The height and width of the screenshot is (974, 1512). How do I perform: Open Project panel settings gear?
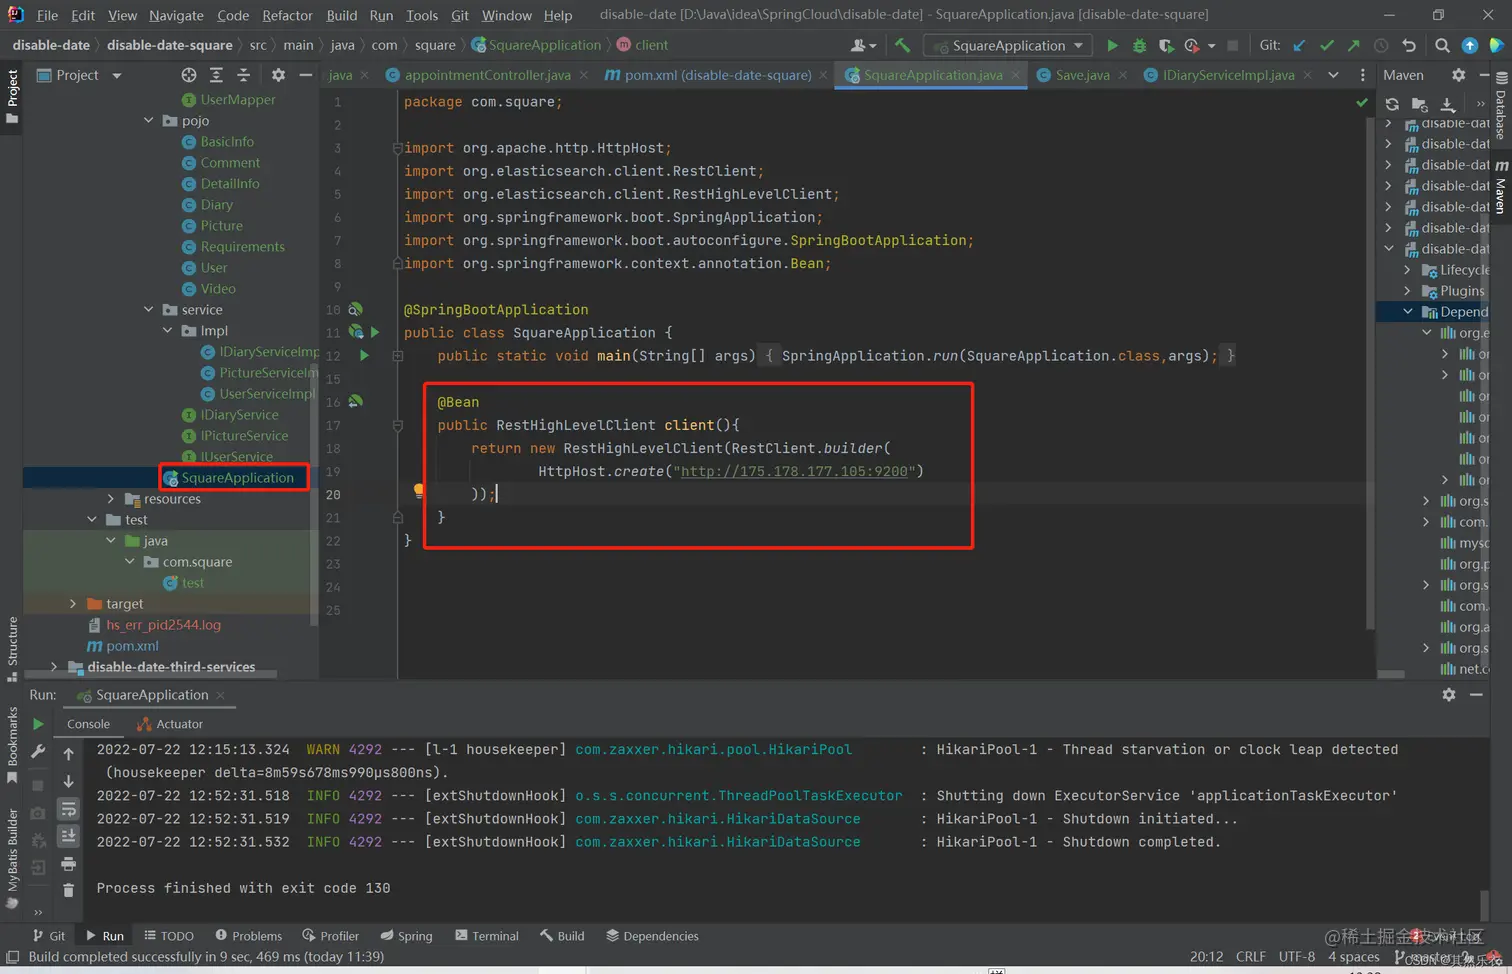(278, 75)
